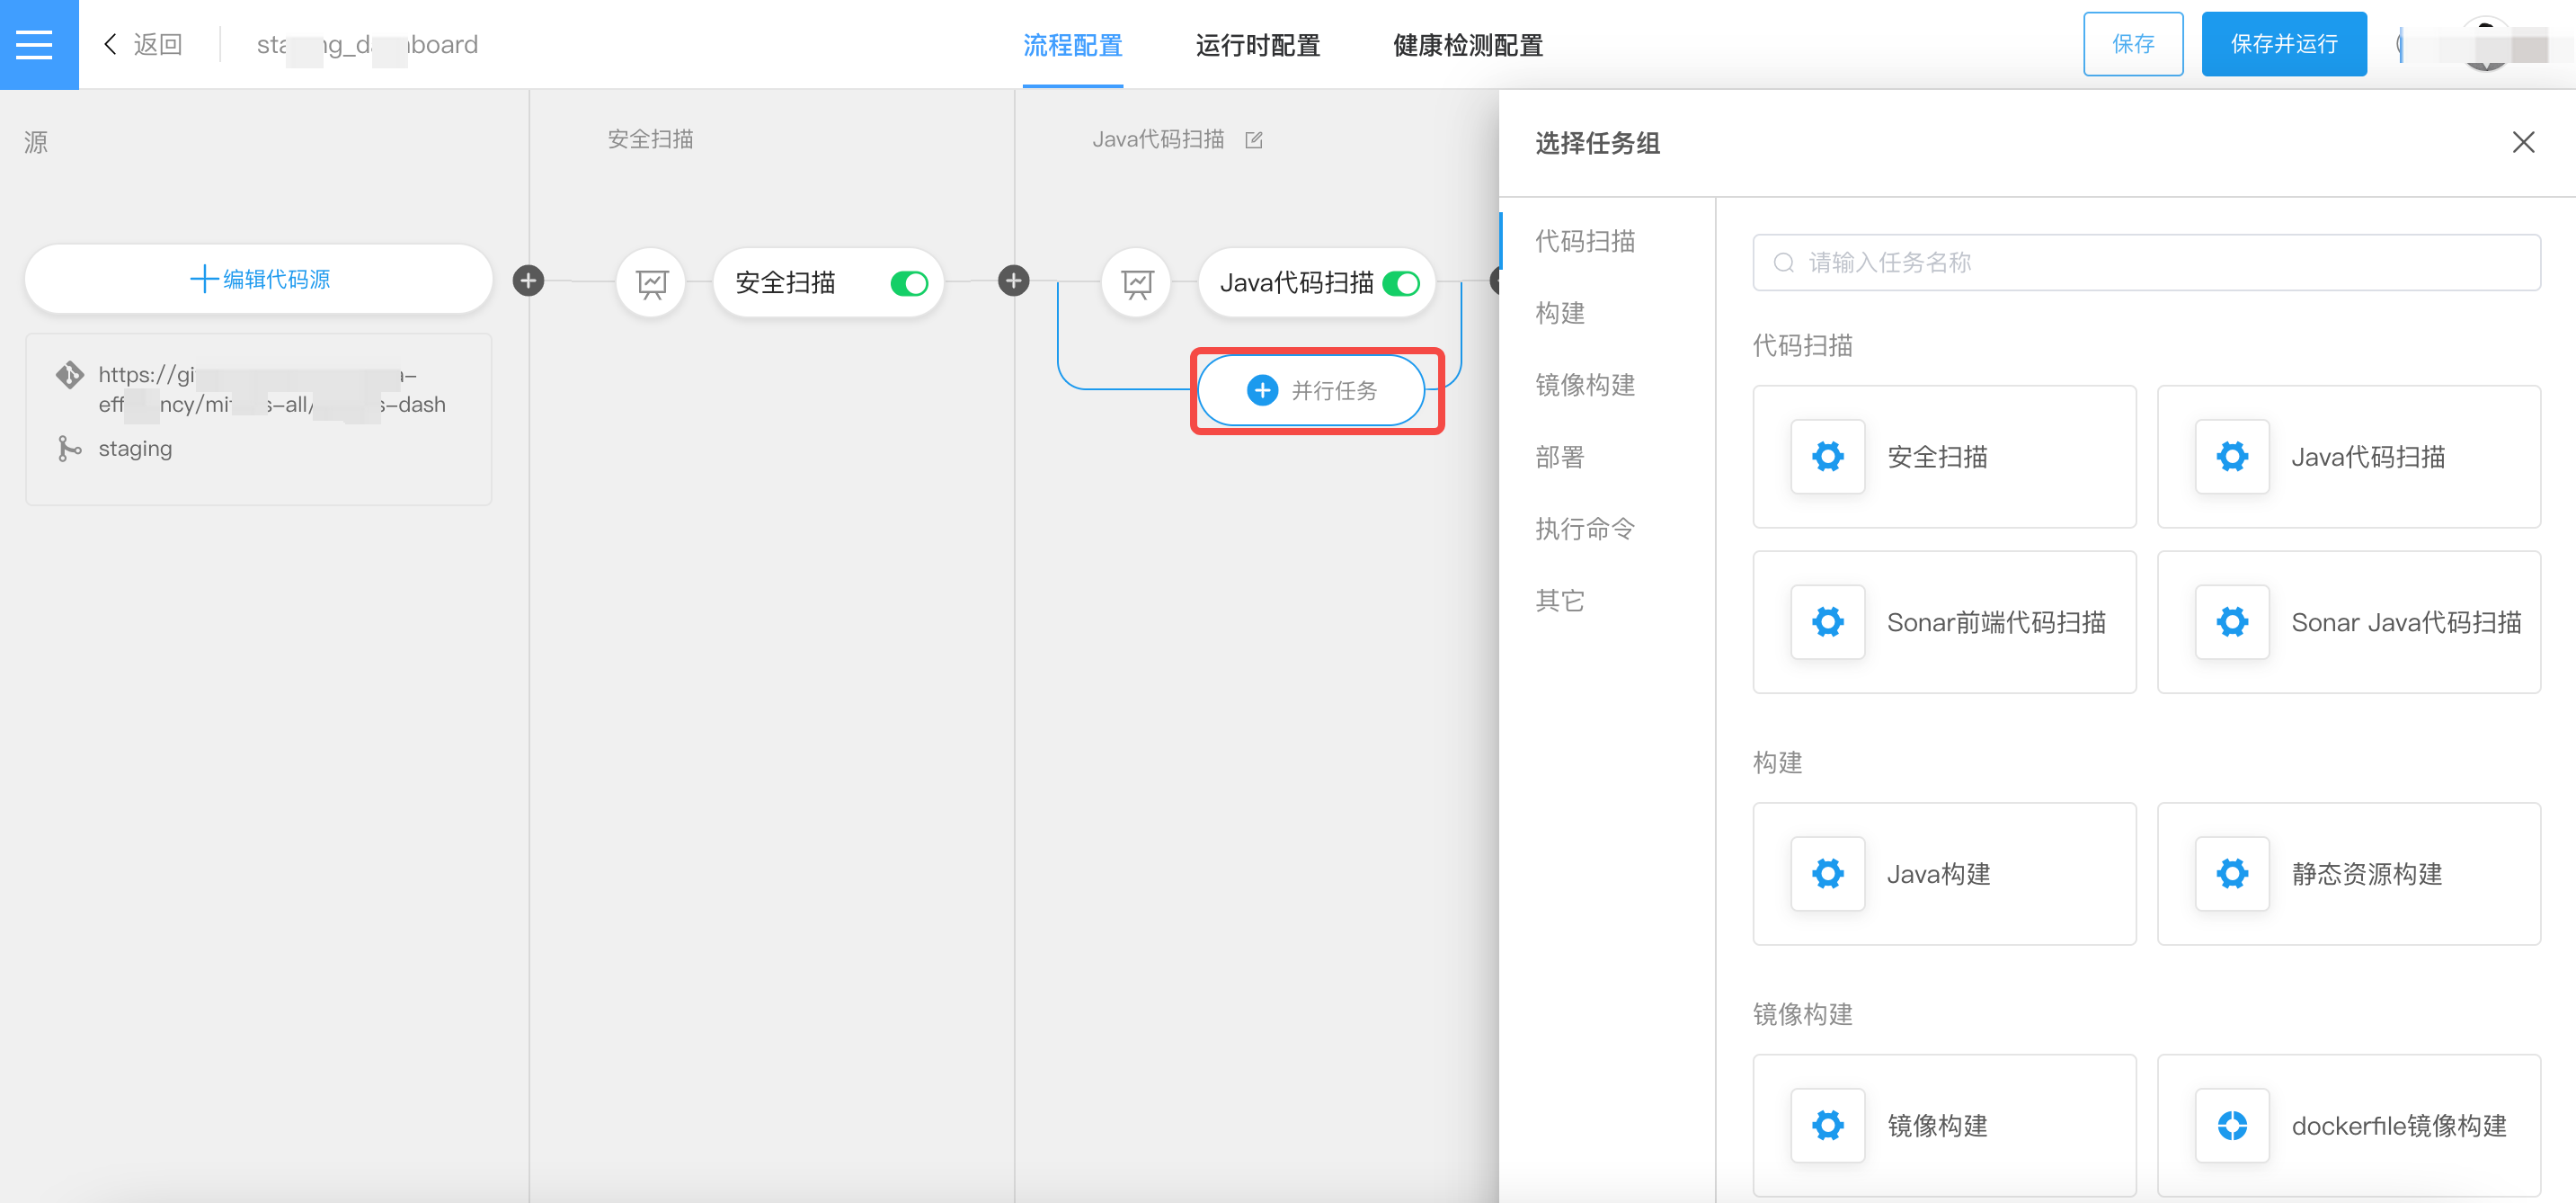Disable the Java代码扫描 task switch
This screenshot has width=2576, height=1203.
[x=1401, y=284]
